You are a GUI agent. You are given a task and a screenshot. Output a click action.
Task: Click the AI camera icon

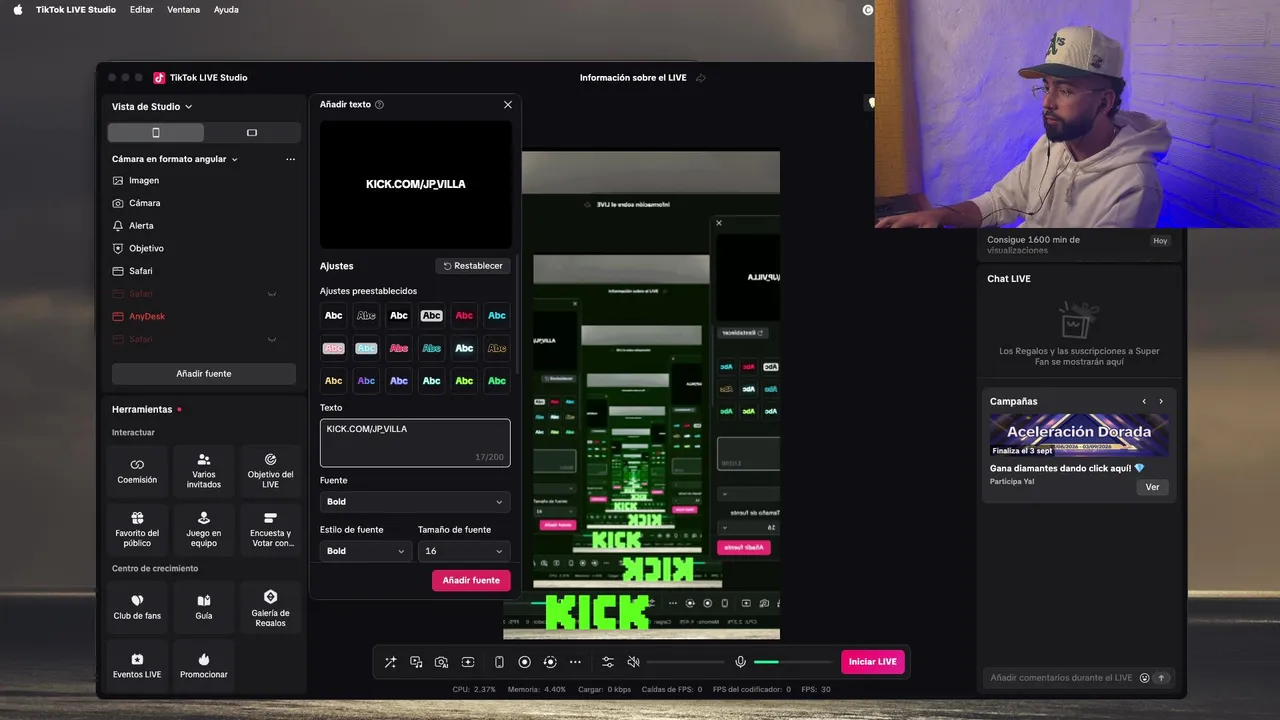click(x=441, y=662)
